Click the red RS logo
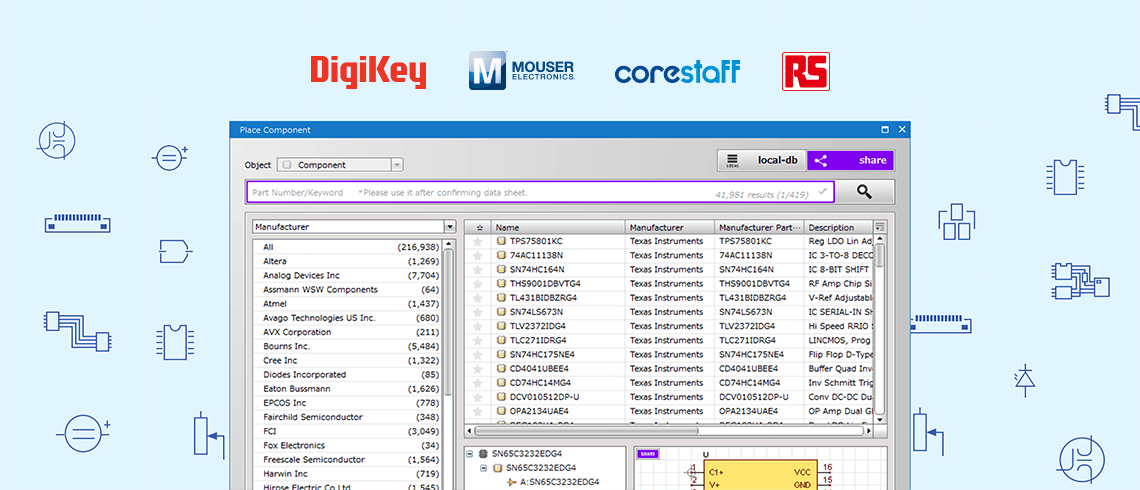Image resolution: width=1140 pixels, height=490 pixels. (x=806, y=71)
